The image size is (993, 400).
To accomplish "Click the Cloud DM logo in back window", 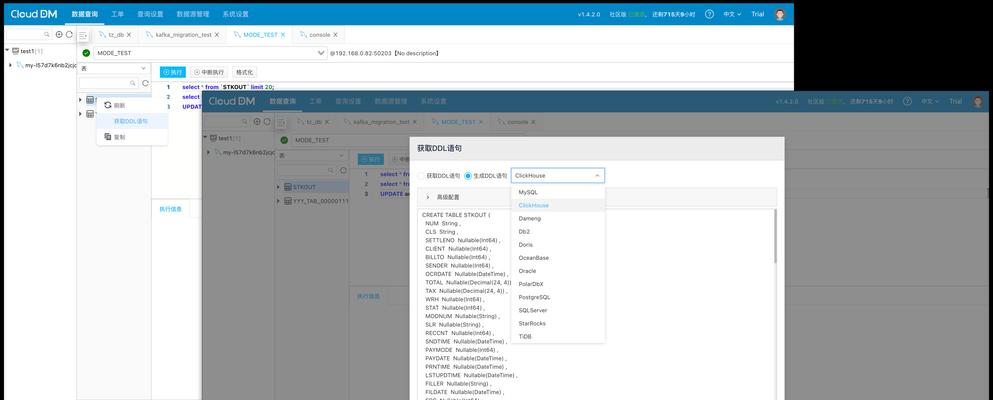I will (34, 14).
